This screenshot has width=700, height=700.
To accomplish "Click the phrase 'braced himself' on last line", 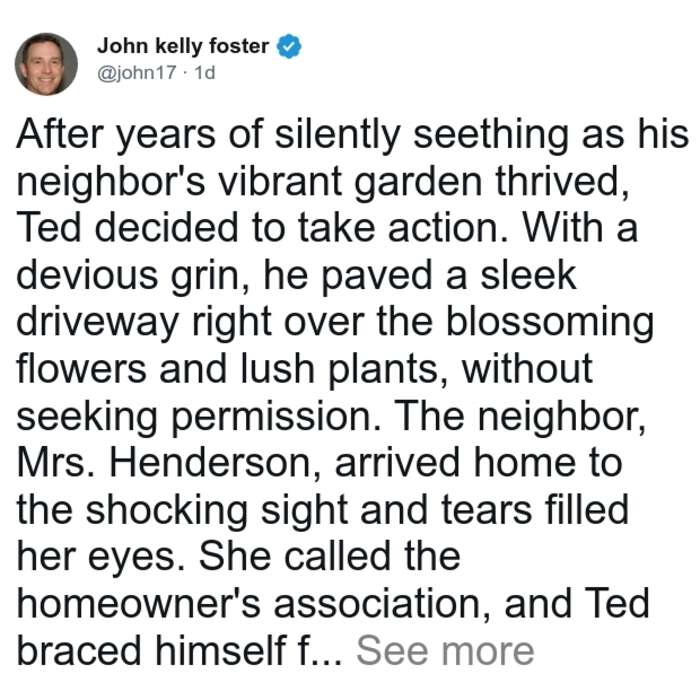I will [x=151, y=651].
